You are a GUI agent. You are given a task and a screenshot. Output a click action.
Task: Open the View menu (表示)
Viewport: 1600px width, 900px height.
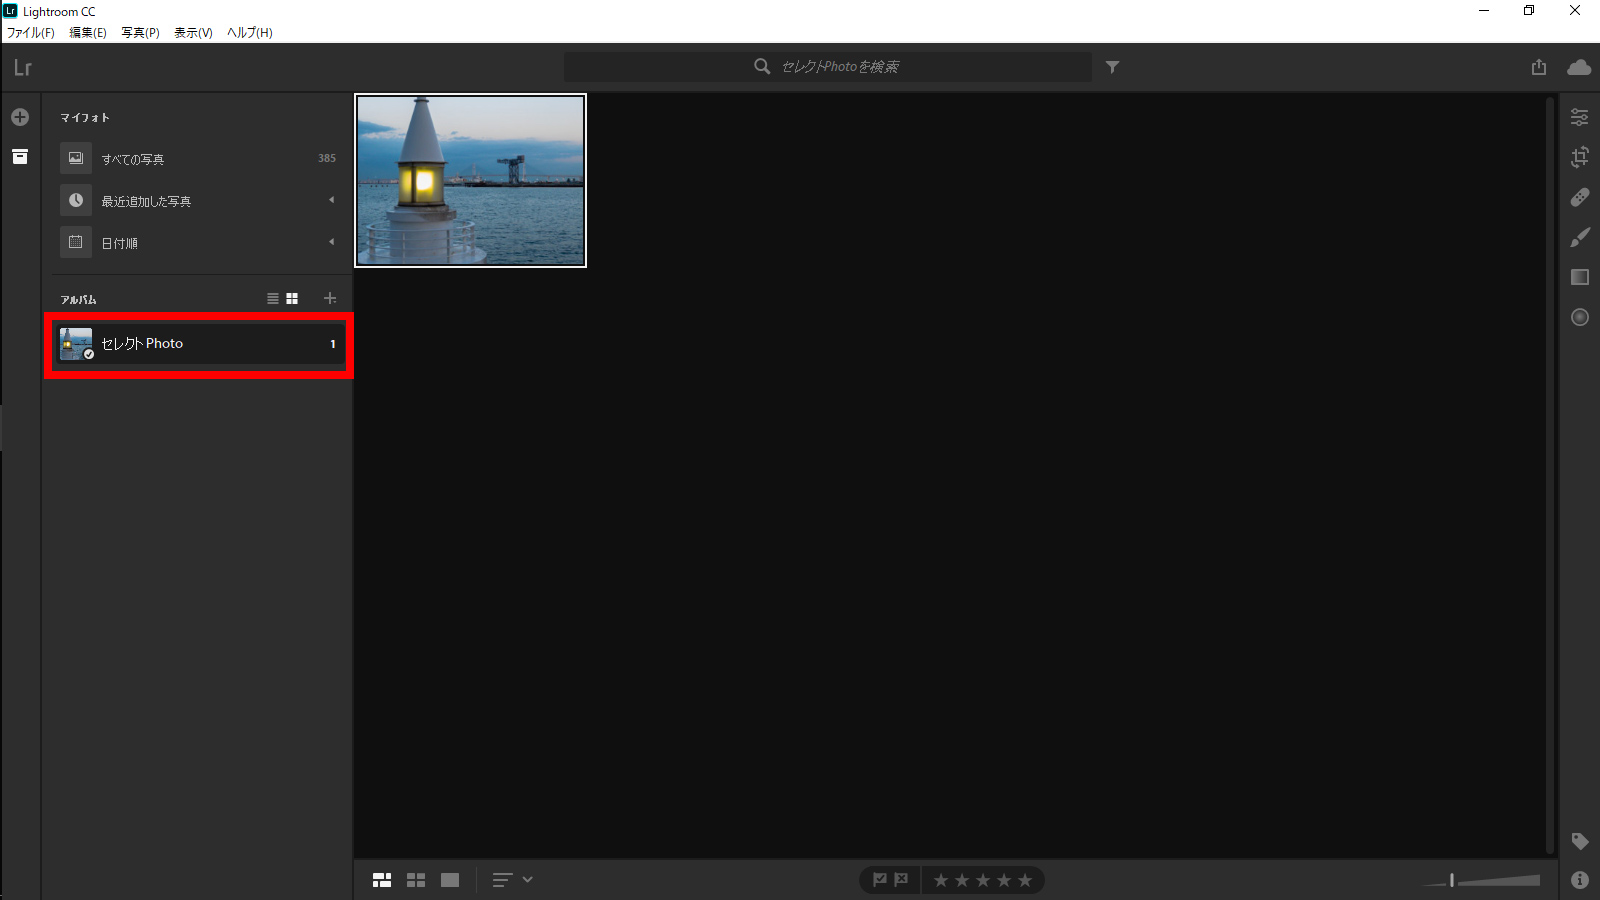[193, 32]
